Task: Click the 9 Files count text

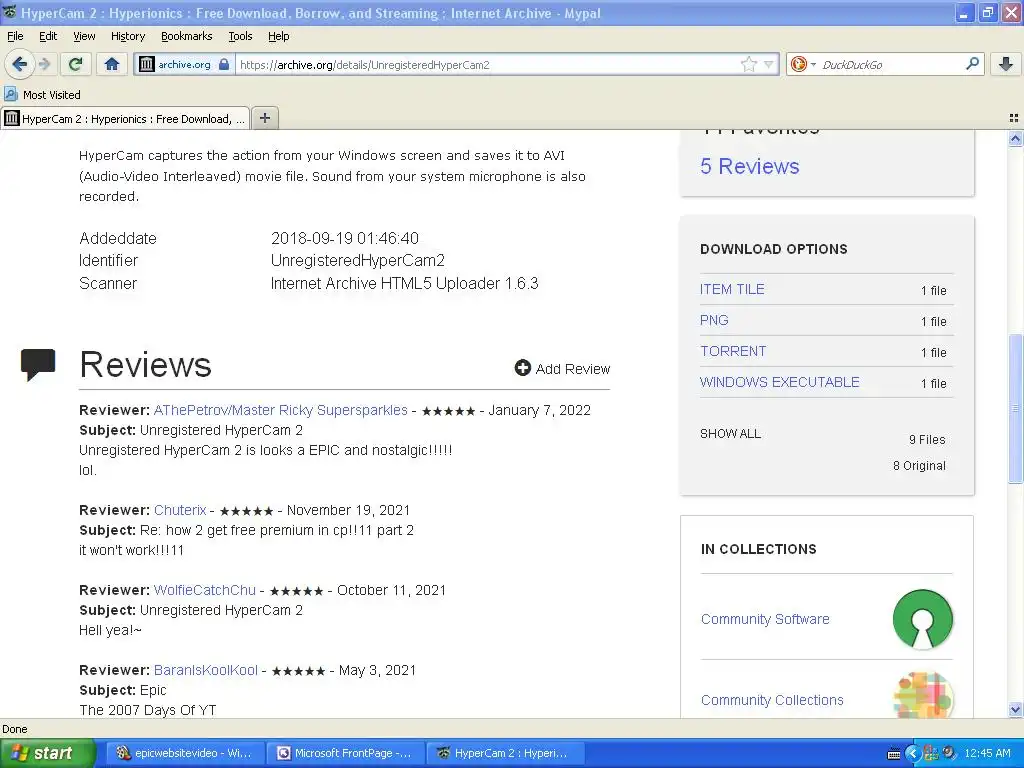Action: click(x=927, y=440)
